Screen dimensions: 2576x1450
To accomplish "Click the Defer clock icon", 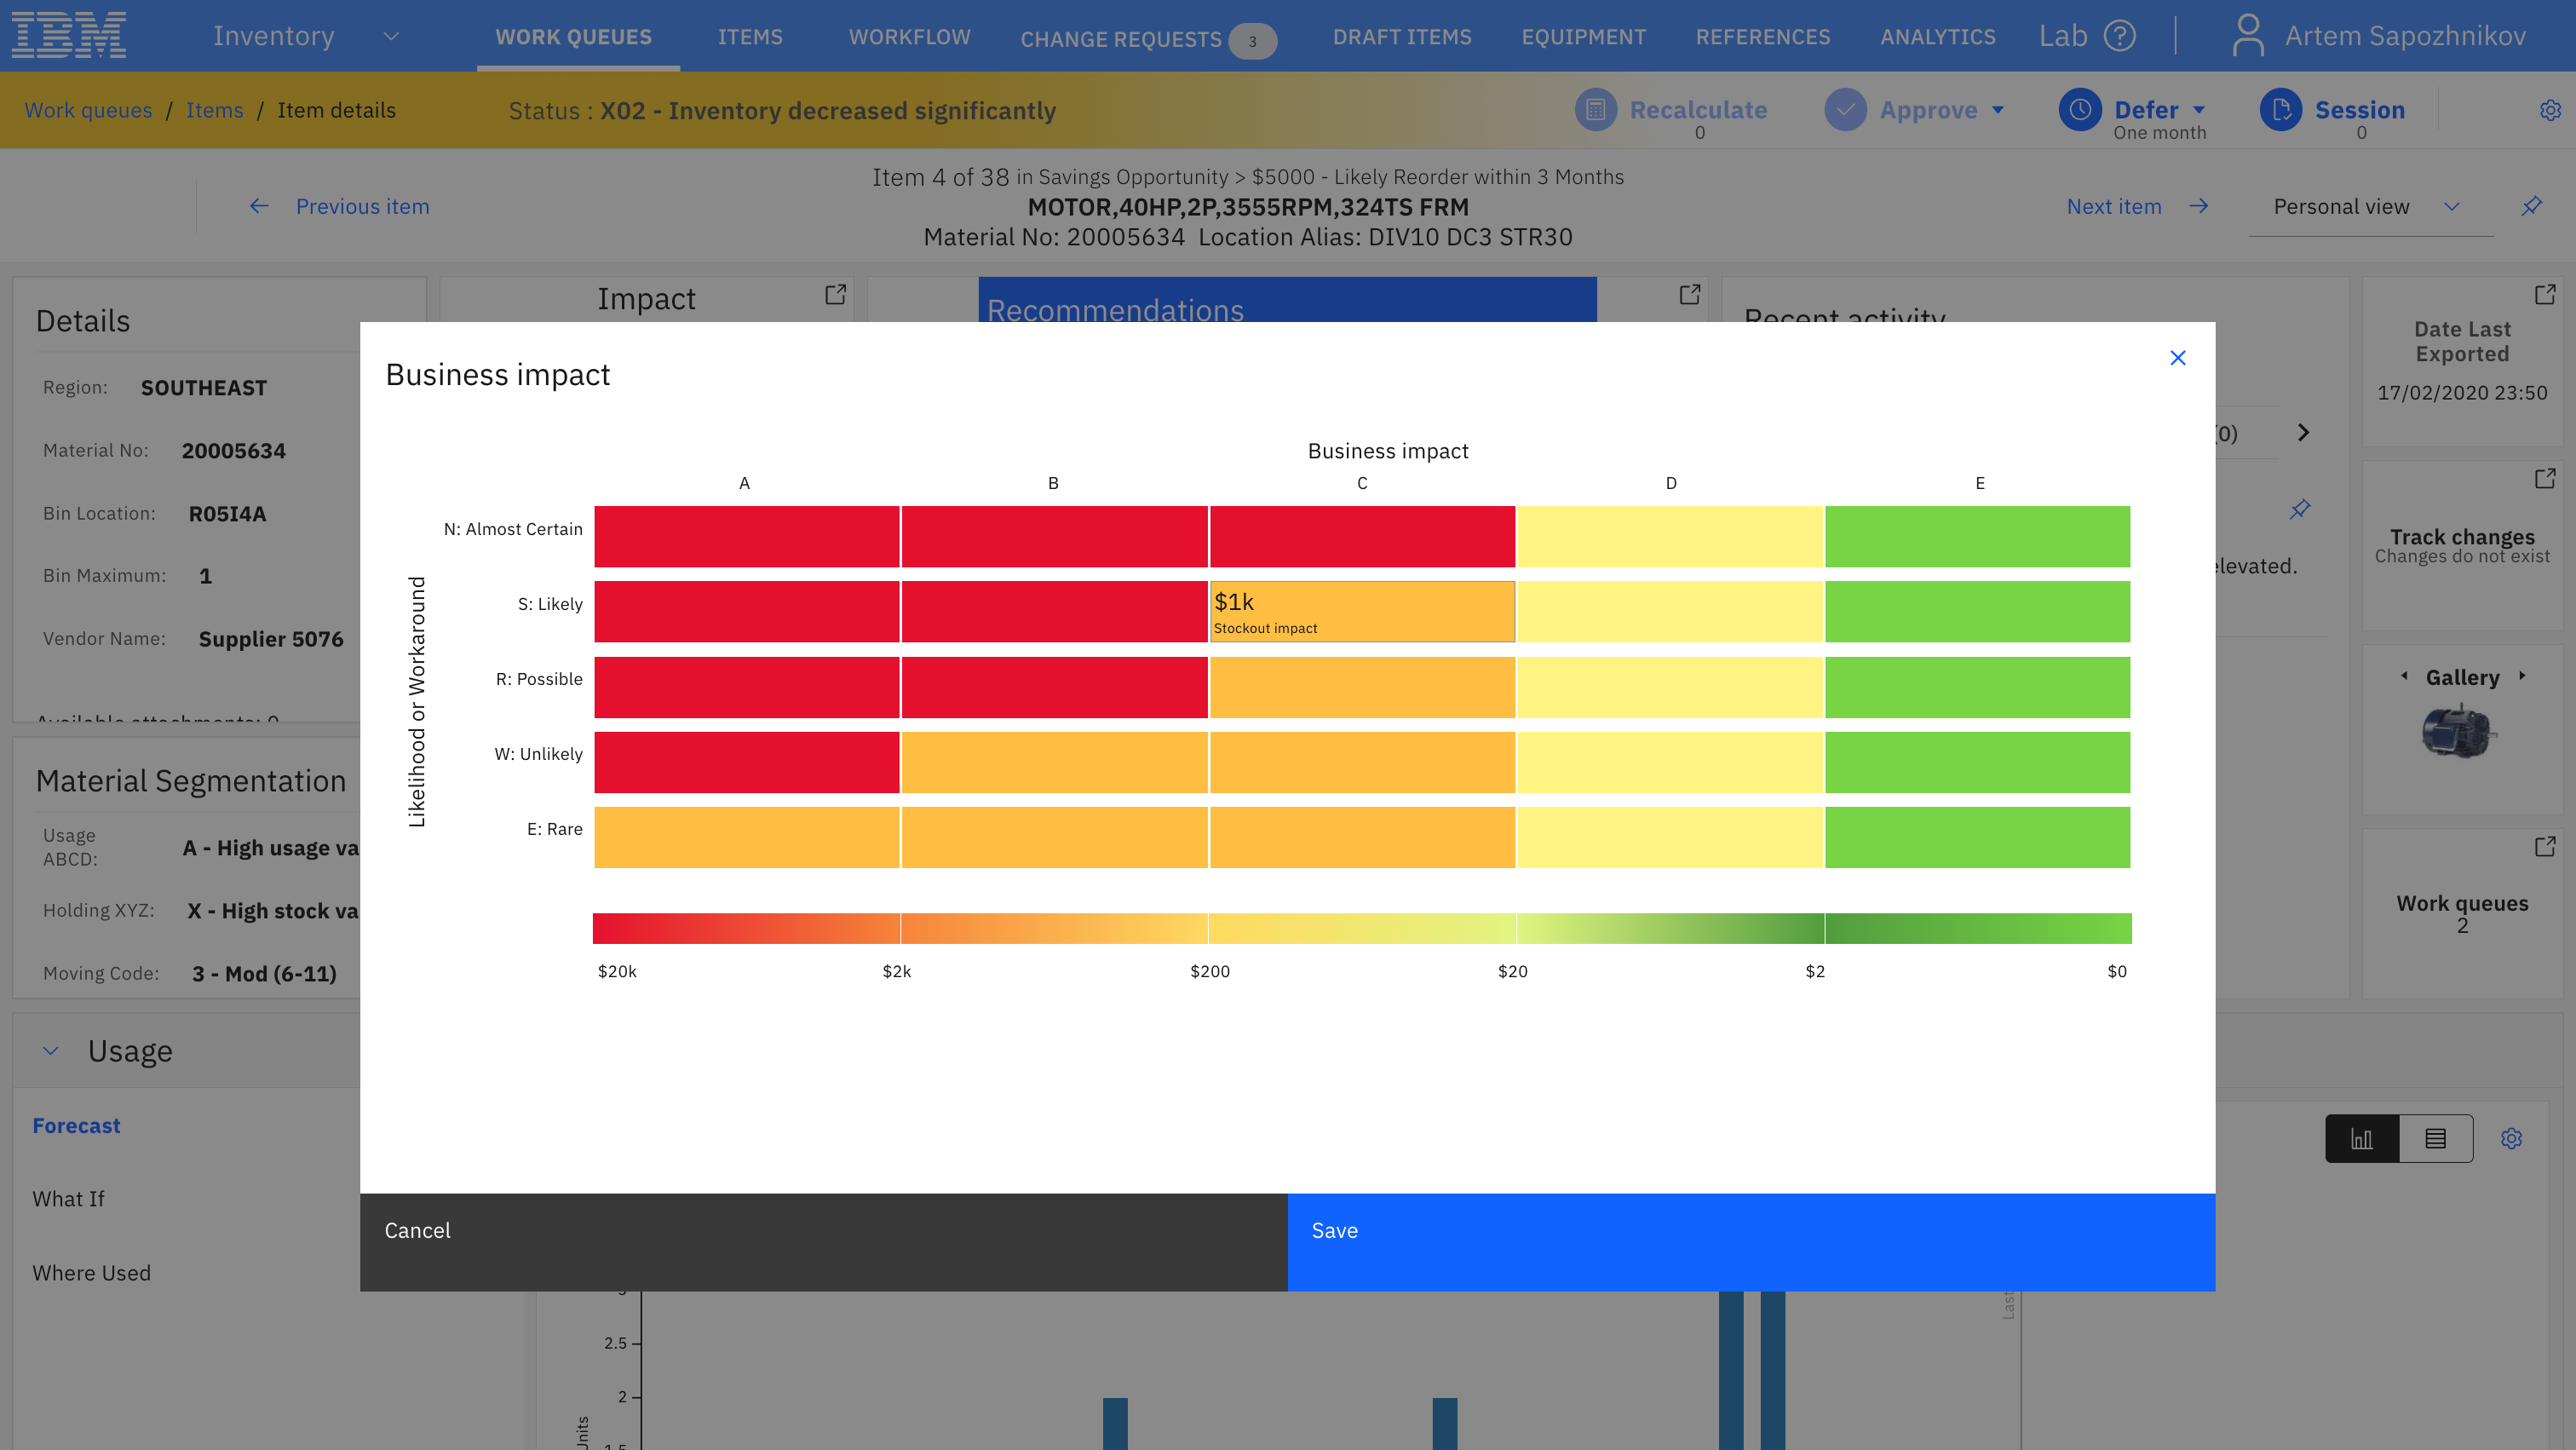I will tap(2080, 110).
